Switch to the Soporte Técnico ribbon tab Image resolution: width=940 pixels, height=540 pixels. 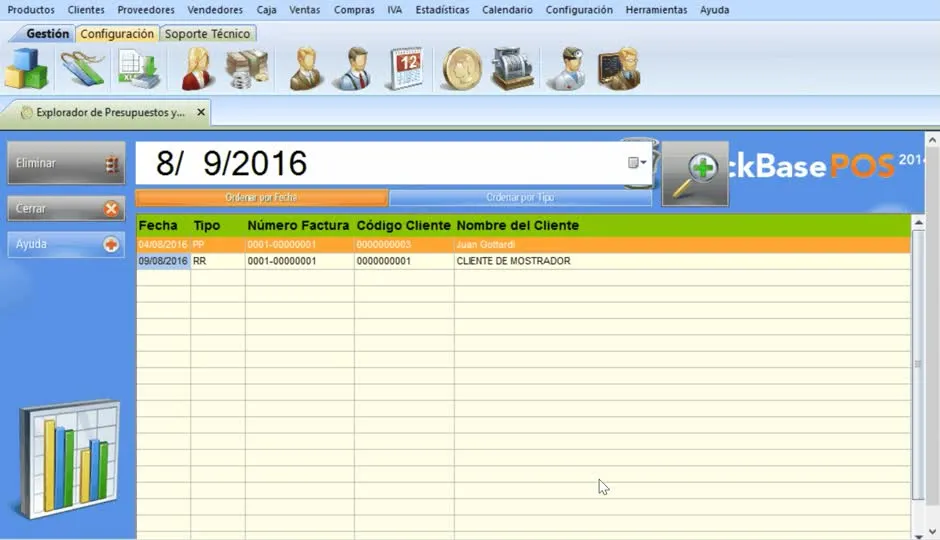(207, 34)
